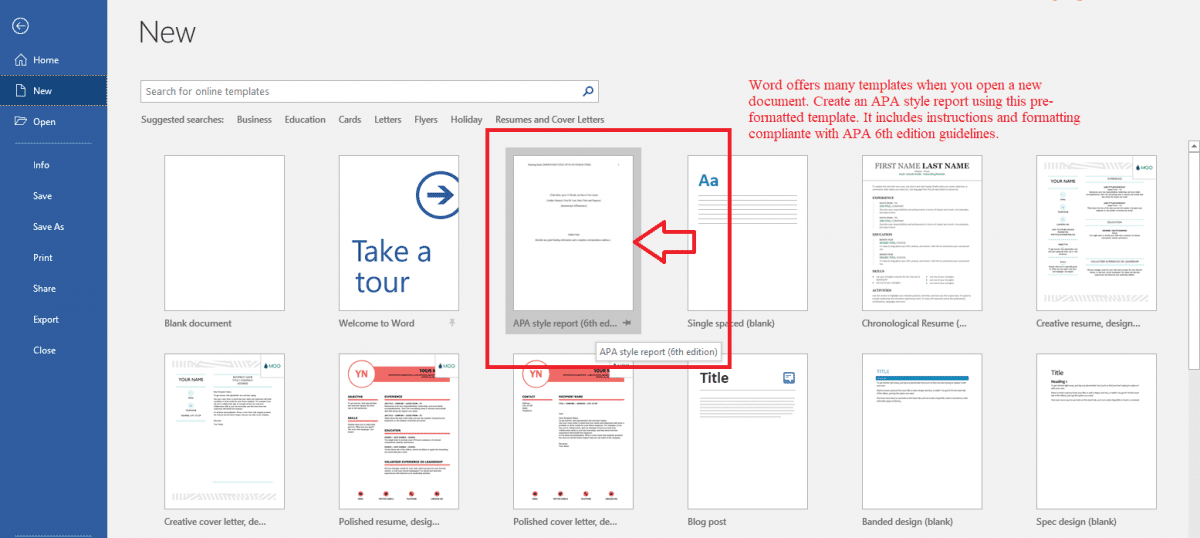Click the Blank document label text
This screenshot has height=538, width=1200.
(x=198, y=323)
